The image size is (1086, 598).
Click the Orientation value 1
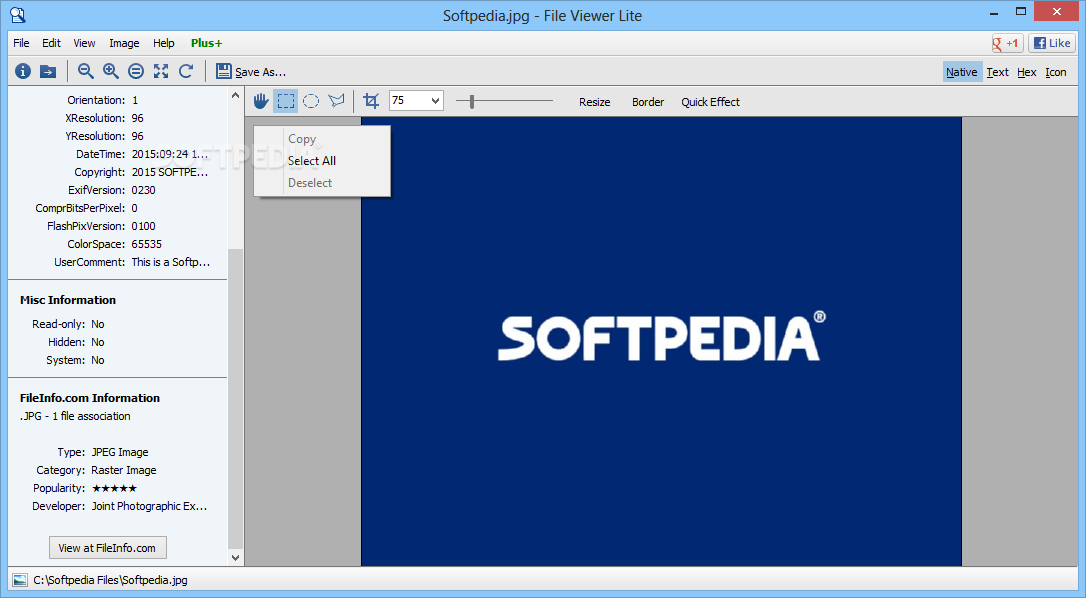point(135,100)
